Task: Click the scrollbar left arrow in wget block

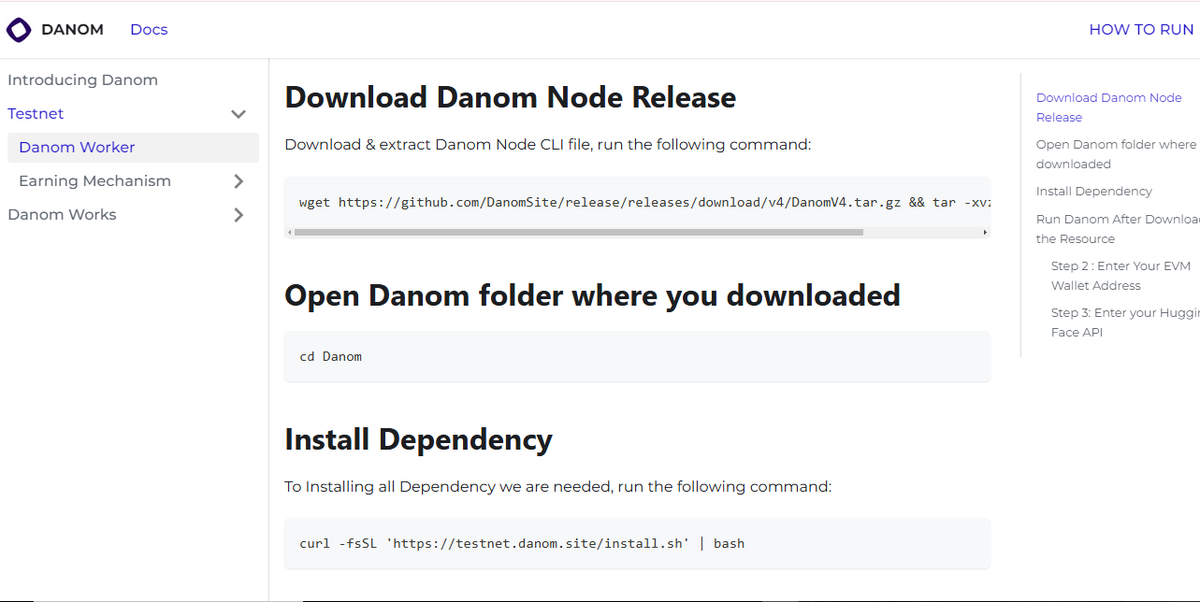Action: click(290, 232)
